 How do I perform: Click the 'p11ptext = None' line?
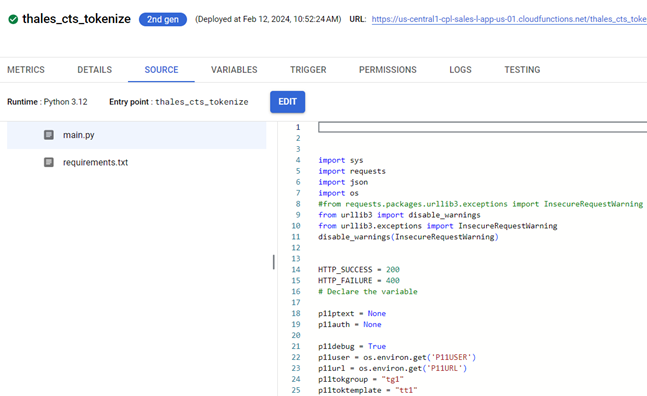coord(352,314)
